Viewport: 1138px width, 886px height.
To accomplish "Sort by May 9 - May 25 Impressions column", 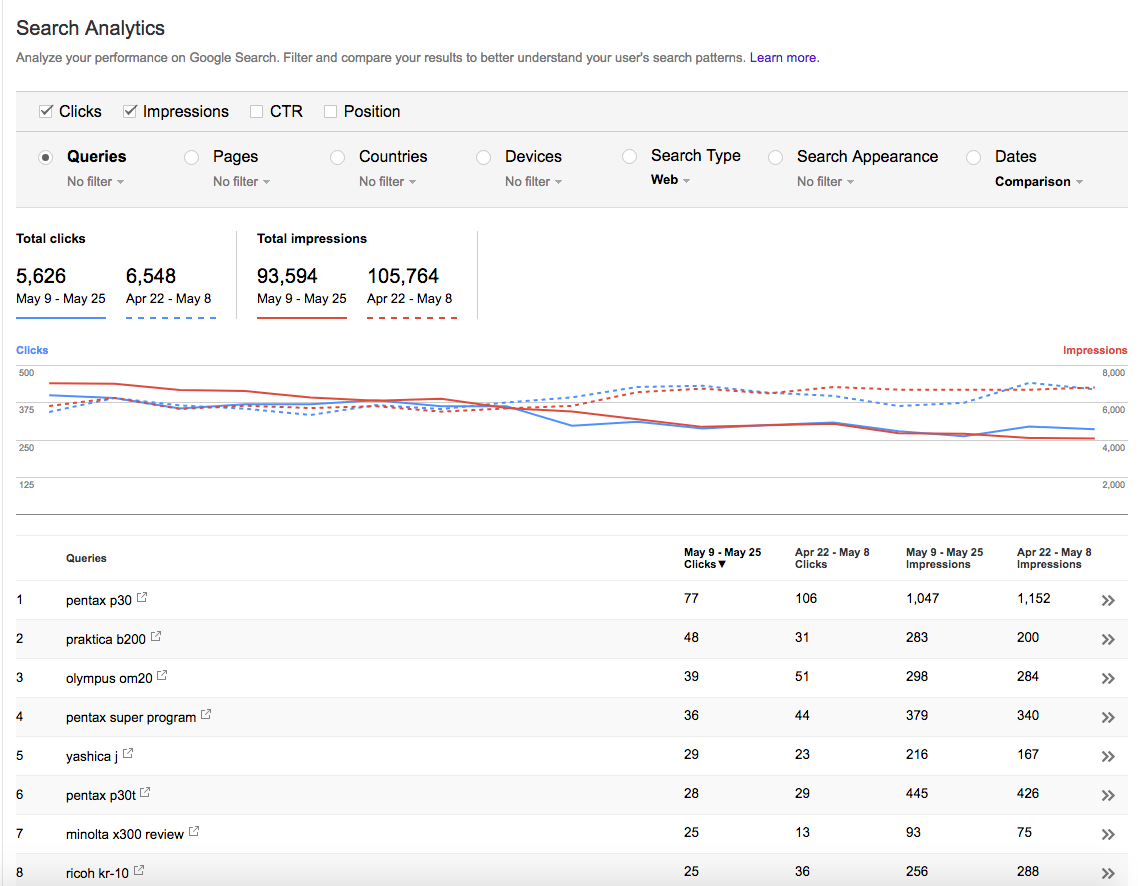I will click(x=944, y=558).
